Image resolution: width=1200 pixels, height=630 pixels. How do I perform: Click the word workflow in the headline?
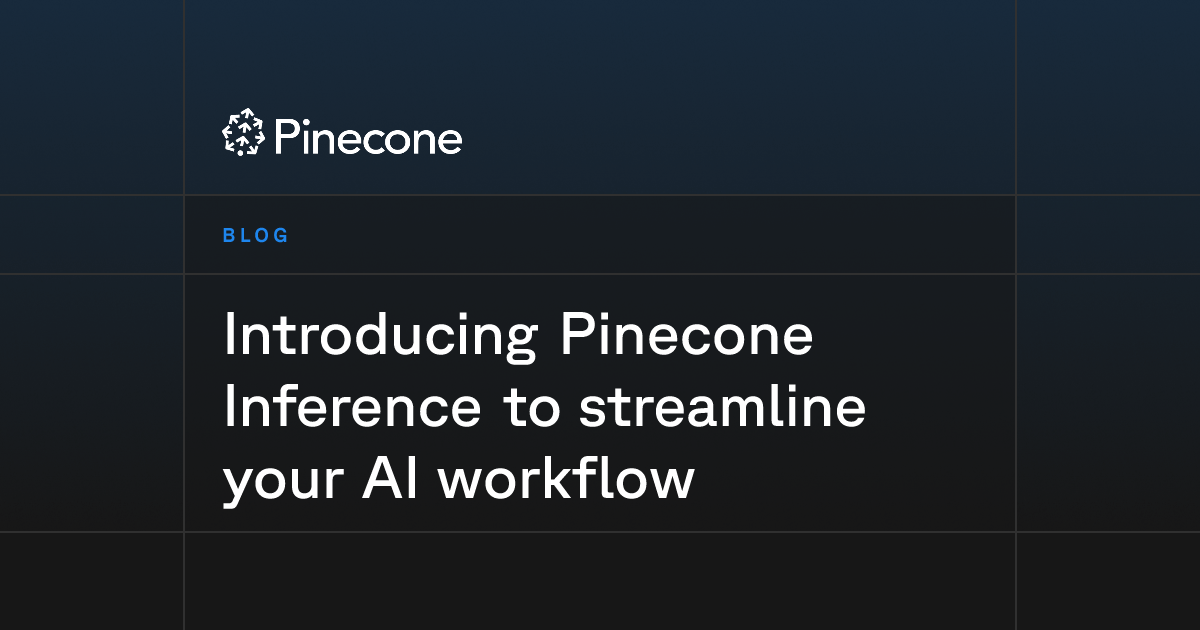[x=566, y=480]
